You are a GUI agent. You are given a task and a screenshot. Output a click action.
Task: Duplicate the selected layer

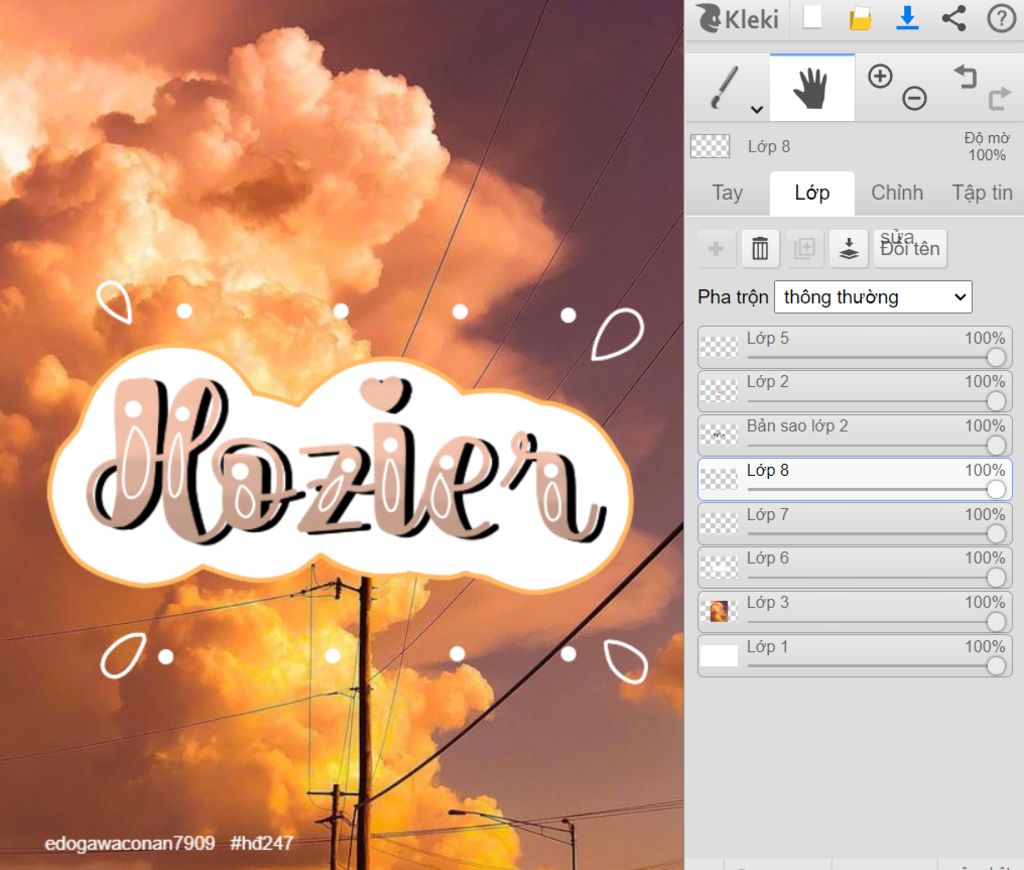805,248
